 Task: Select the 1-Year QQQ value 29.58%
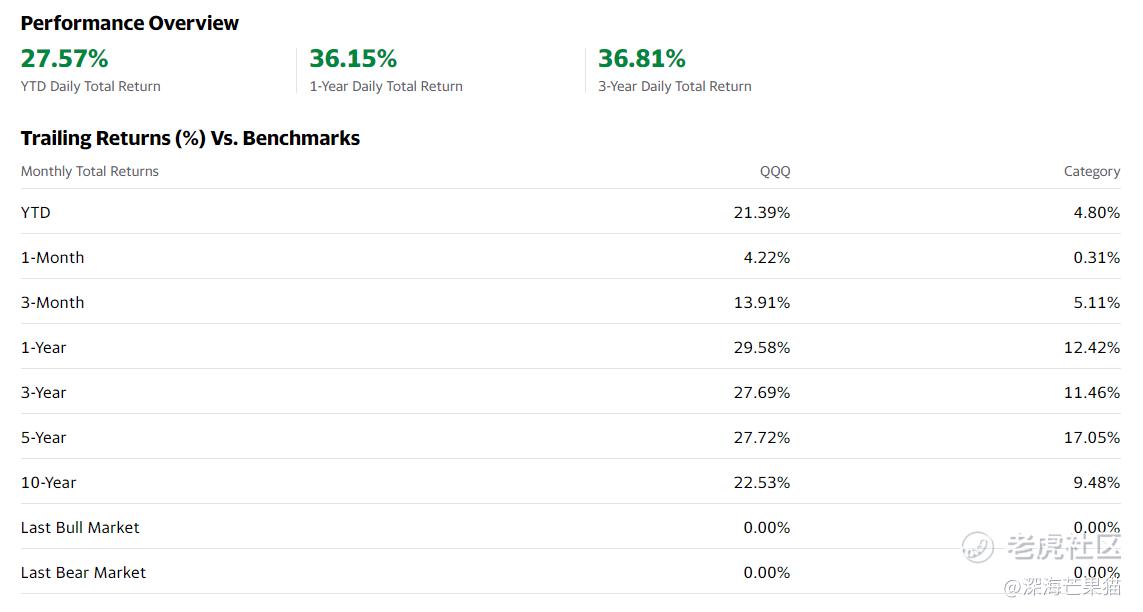[x=762, y=348]
